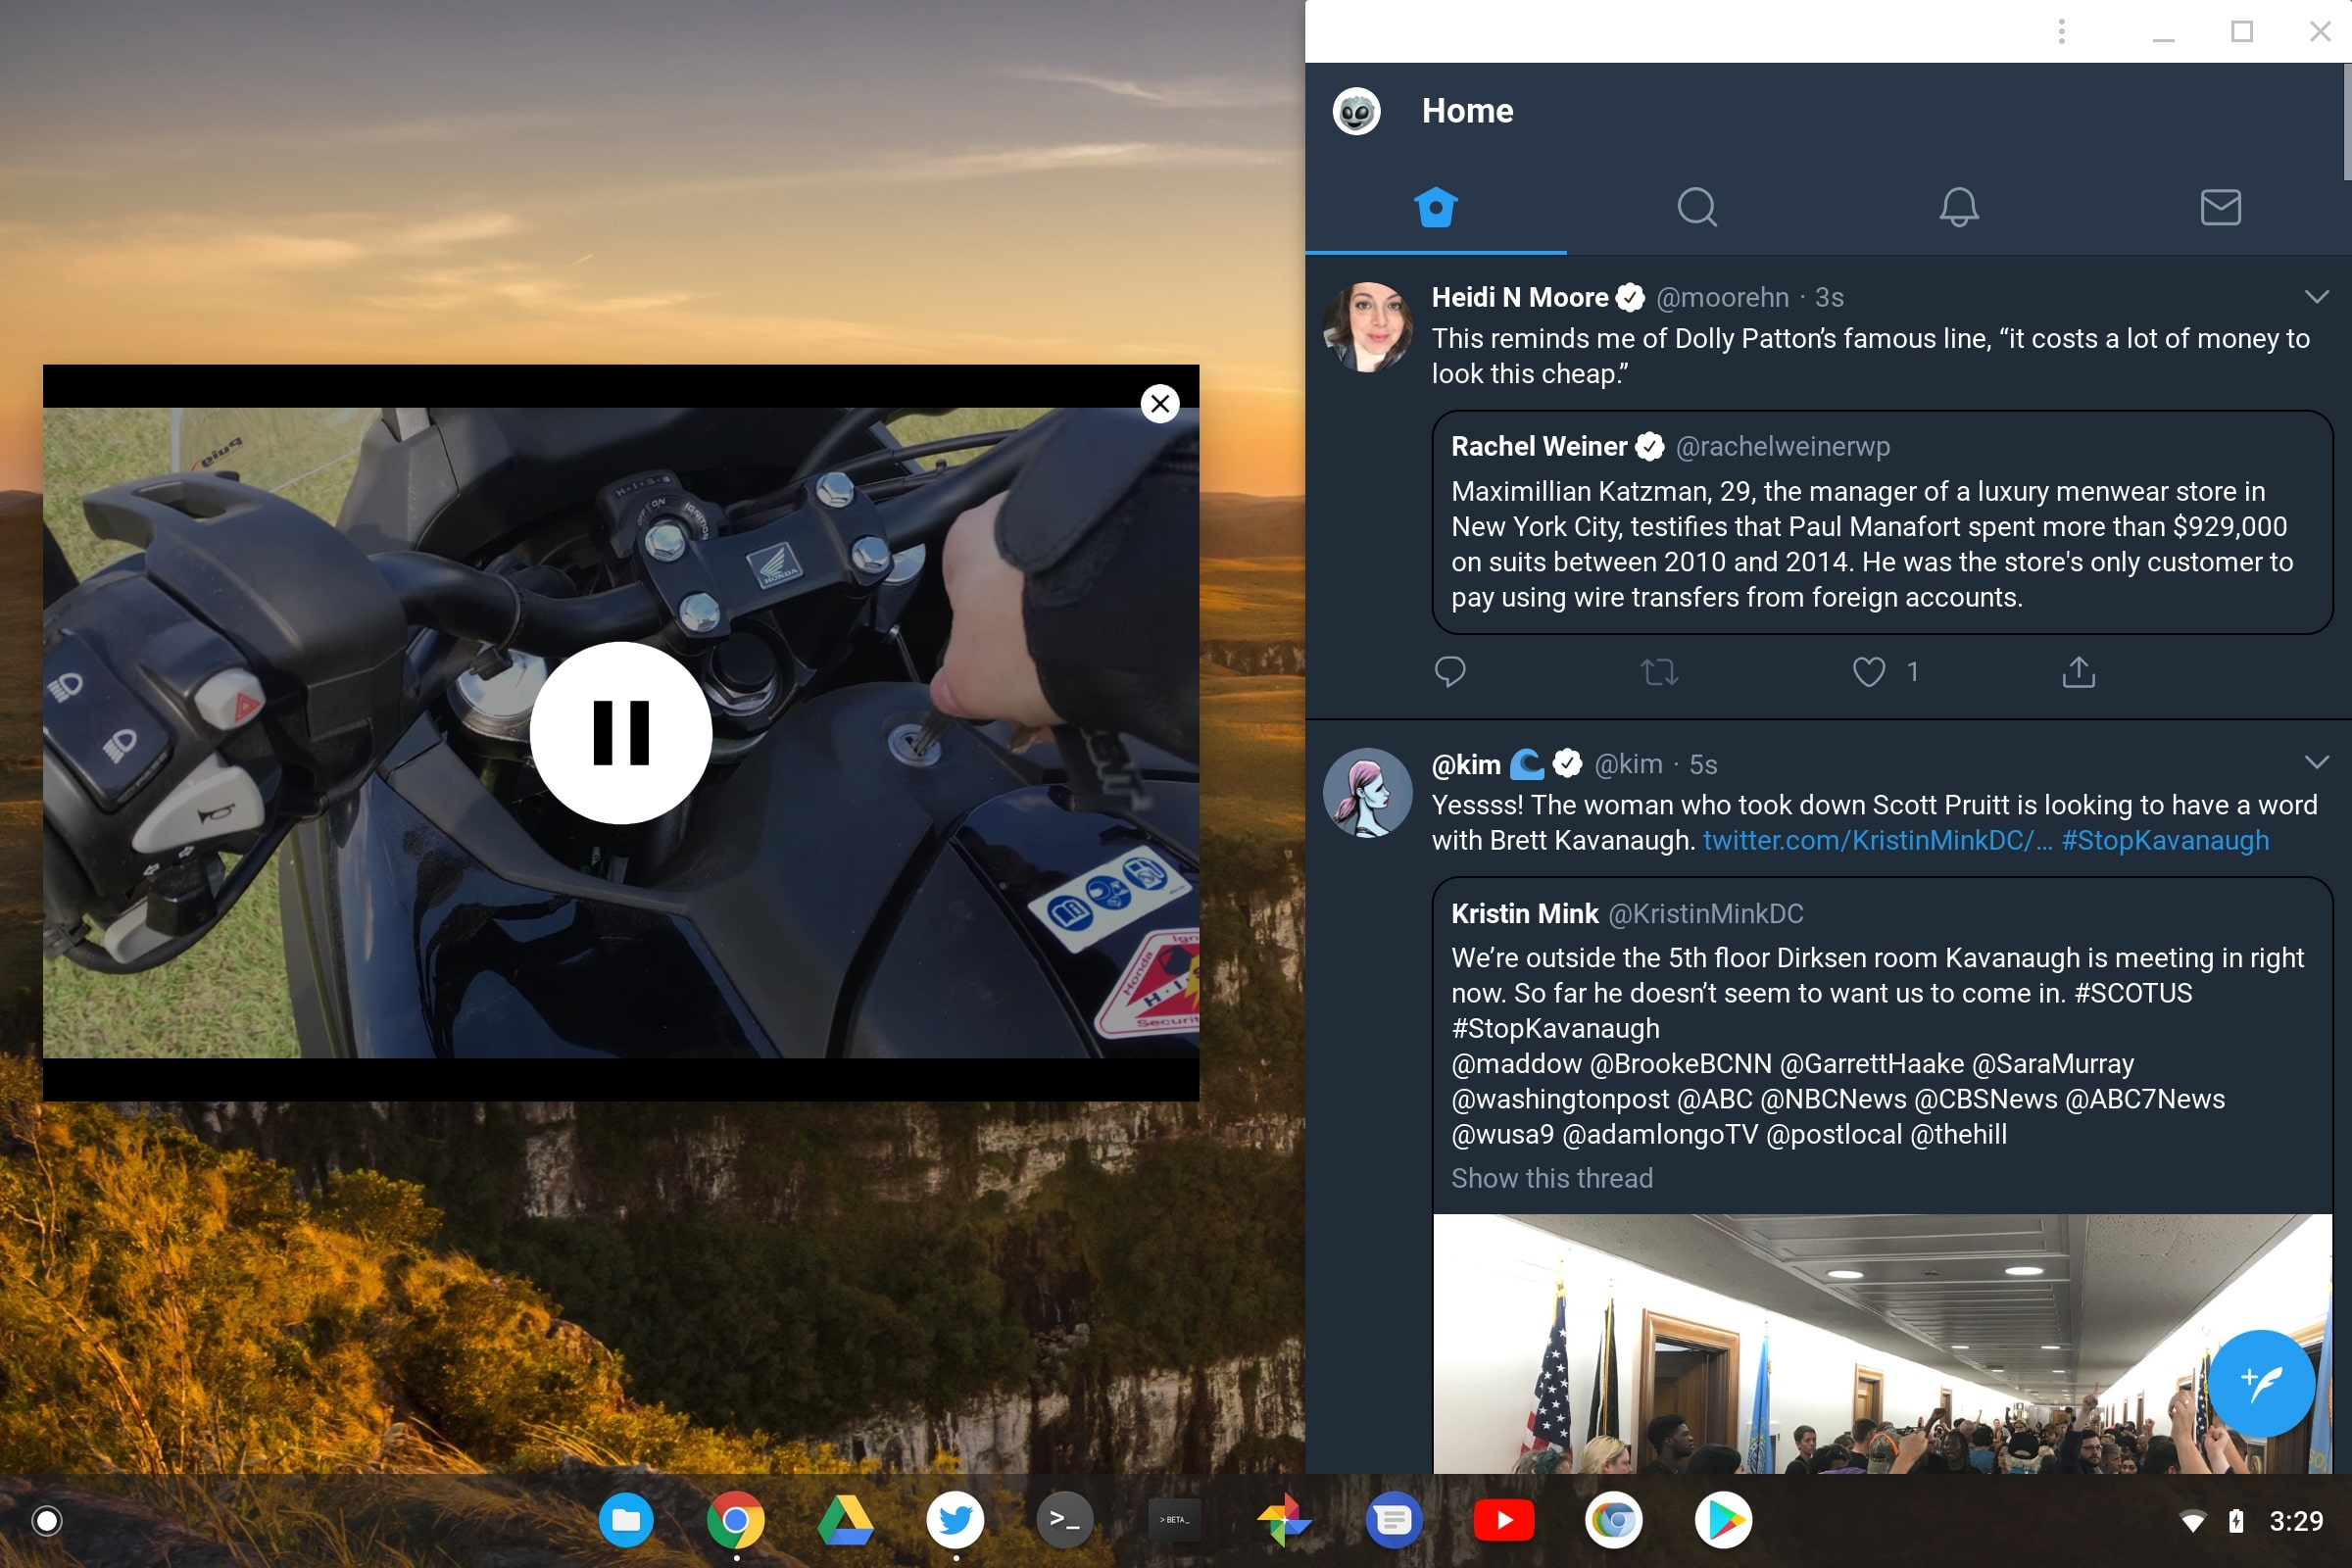Expand the #StopKavanaugh thread
The height and width of the screenshot is (1568, 2352).
1550,1178
